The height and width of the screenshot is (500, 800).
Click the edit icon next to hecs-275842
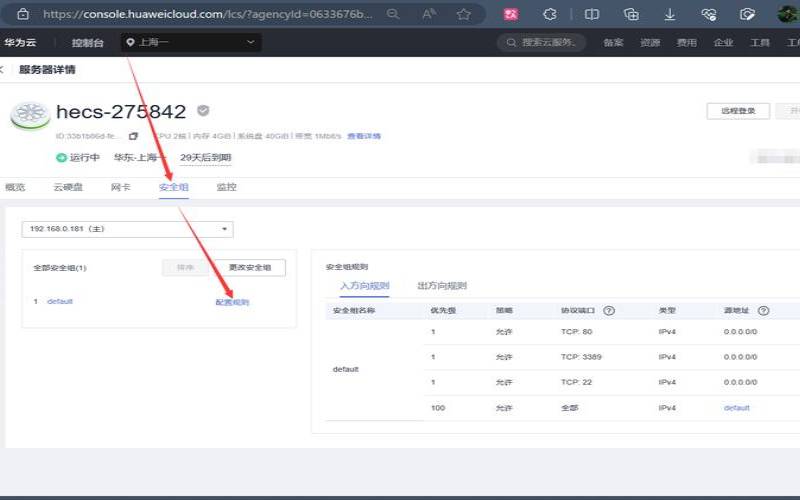coord(203,111)
